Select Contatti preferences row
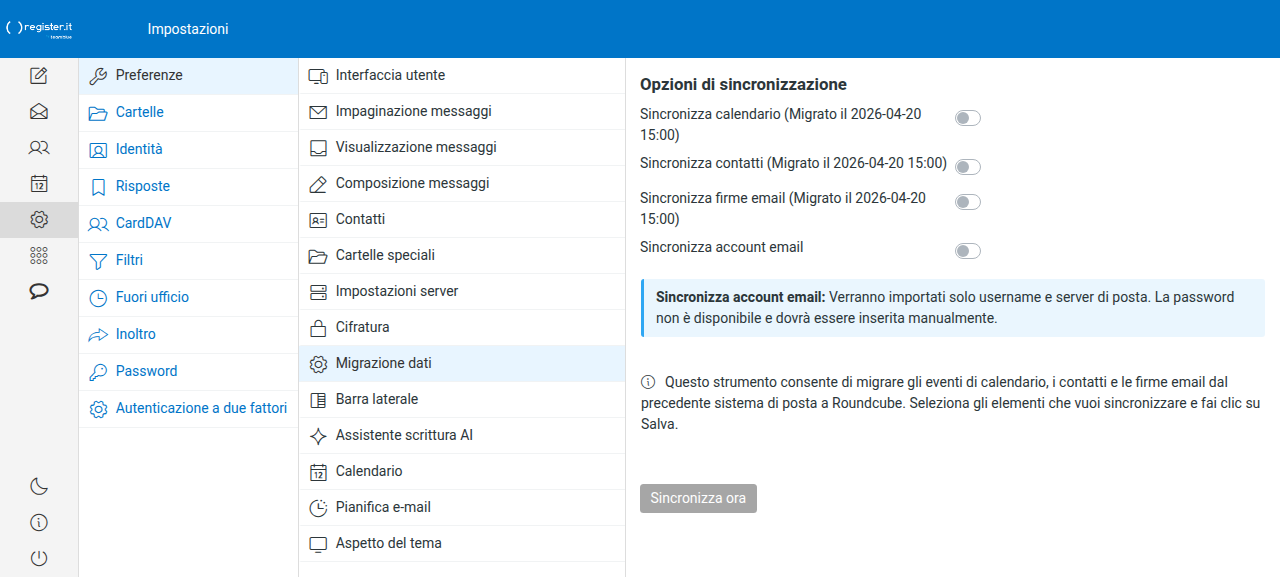Screen dimensions: 1280x577 (462, 219)
